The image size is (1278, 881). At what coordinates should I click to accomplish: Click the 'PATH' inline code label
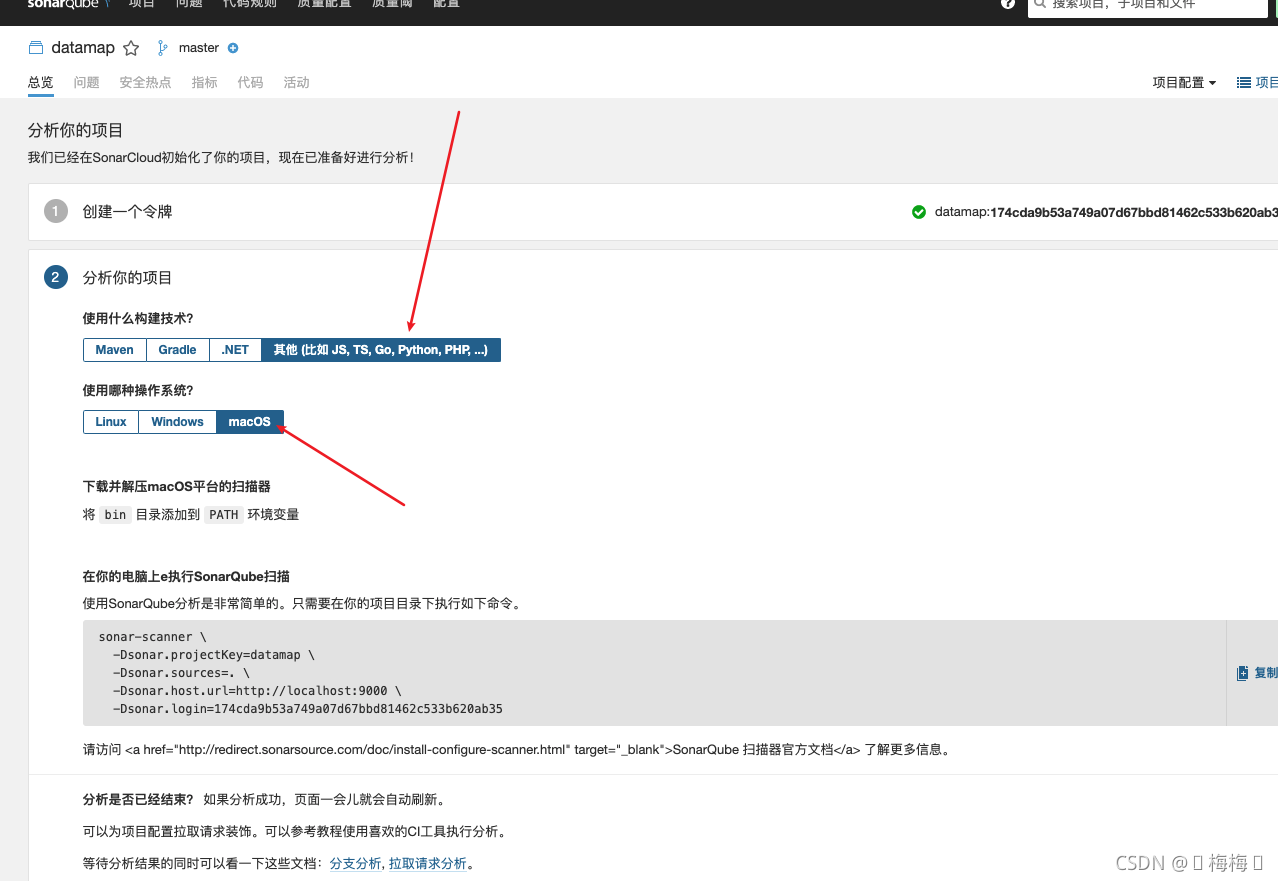pyautogui.click(x=224, y=515)
